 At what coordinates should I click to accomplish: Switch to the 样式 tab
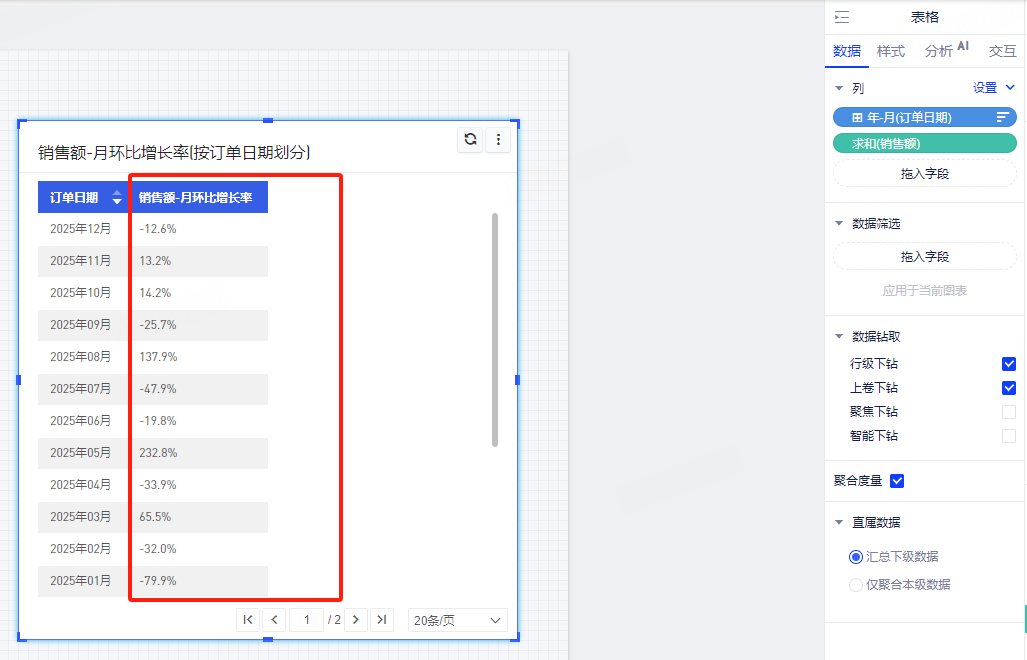pyautogui.click(x=890, y=51)
